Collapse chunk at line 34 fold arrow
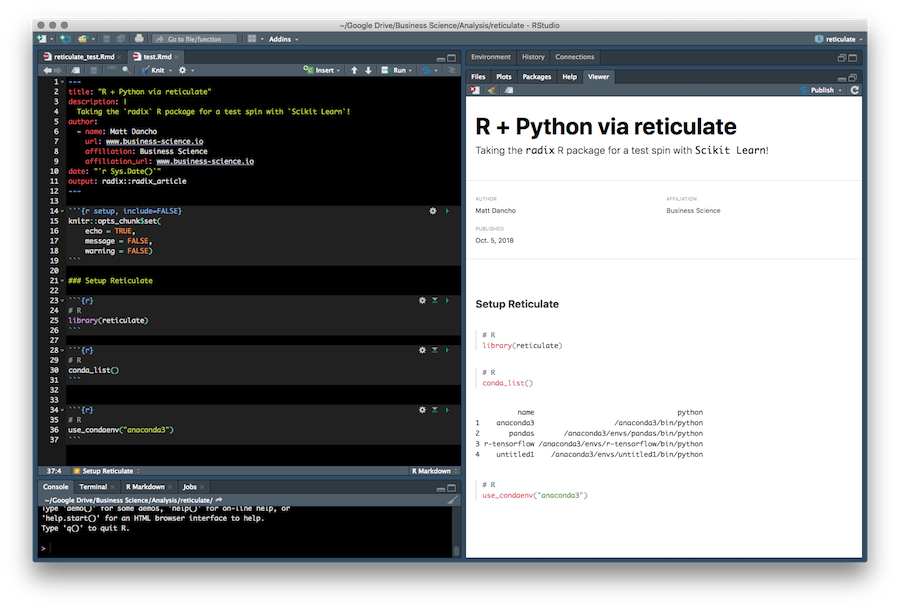The image size is (900, 609). 63,410
